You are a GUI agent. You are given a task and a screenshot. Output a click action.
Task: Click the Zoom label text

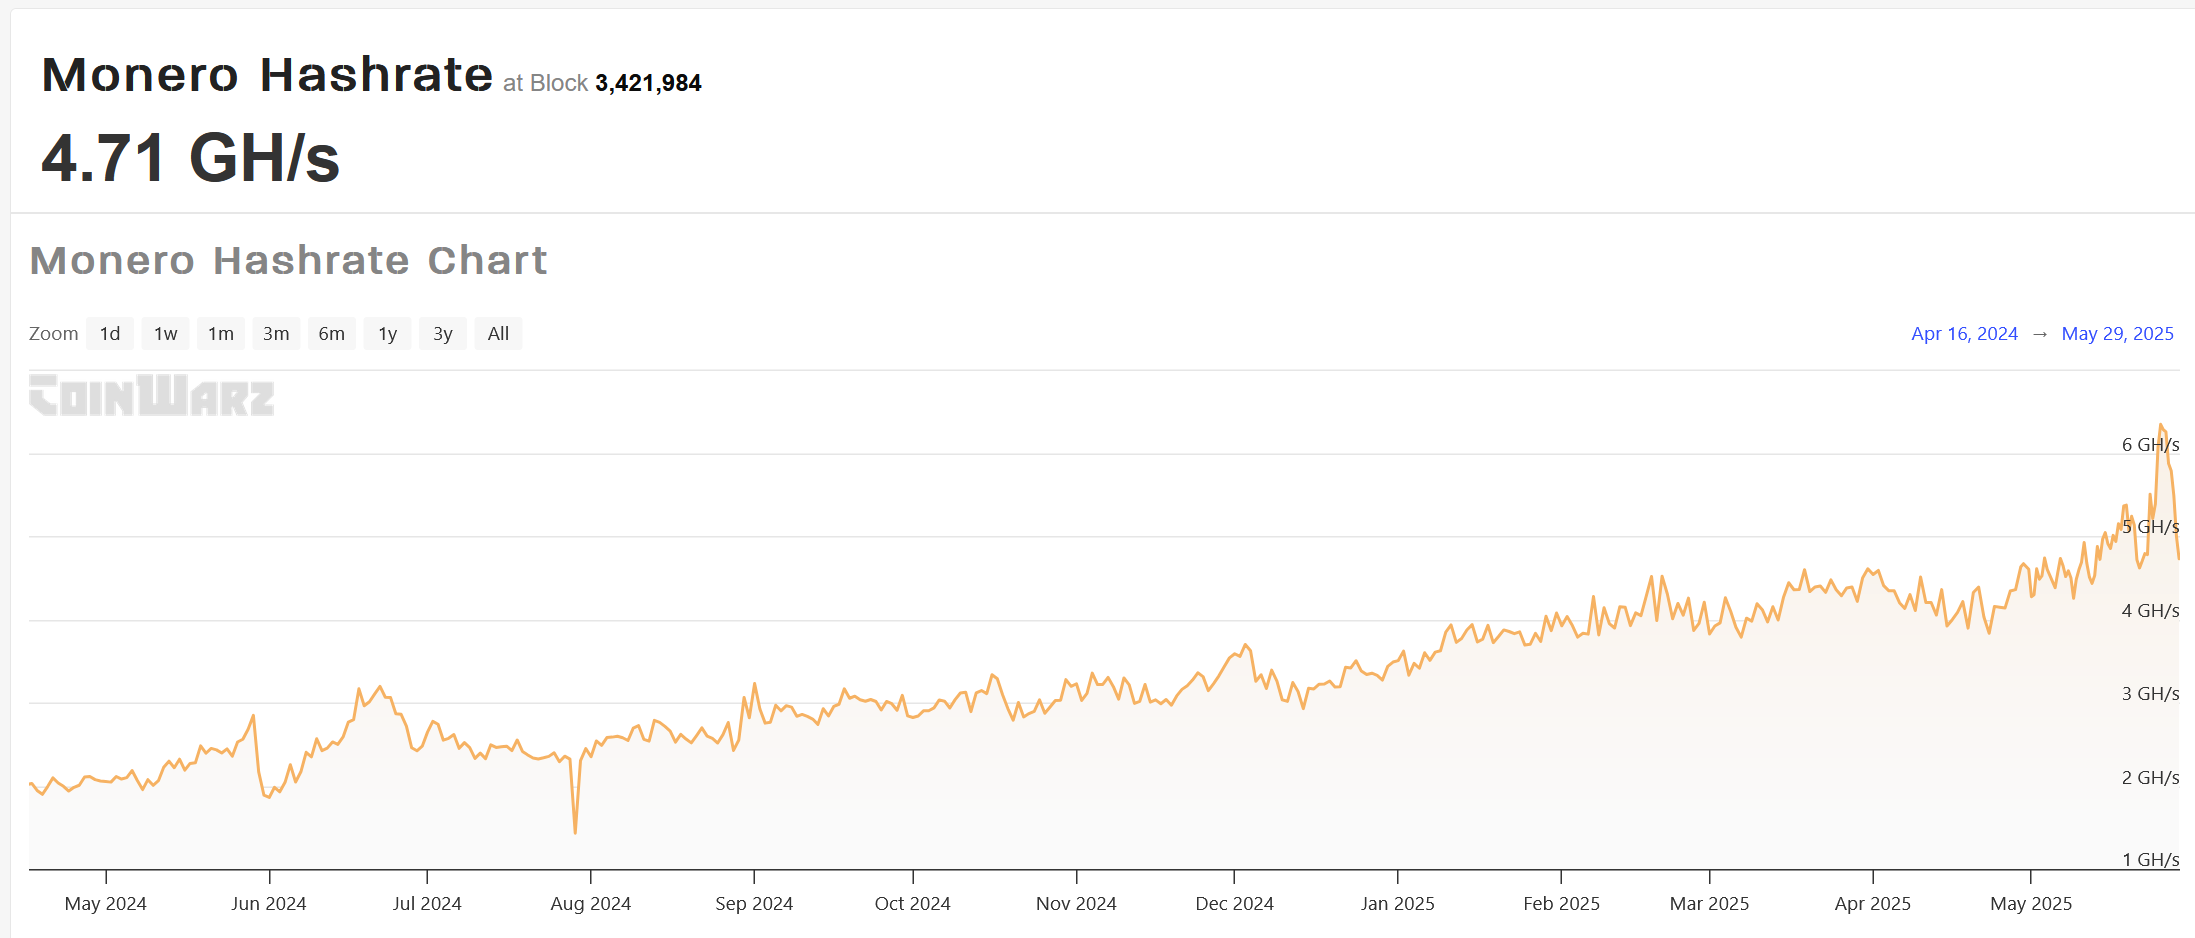click(54, 334)
